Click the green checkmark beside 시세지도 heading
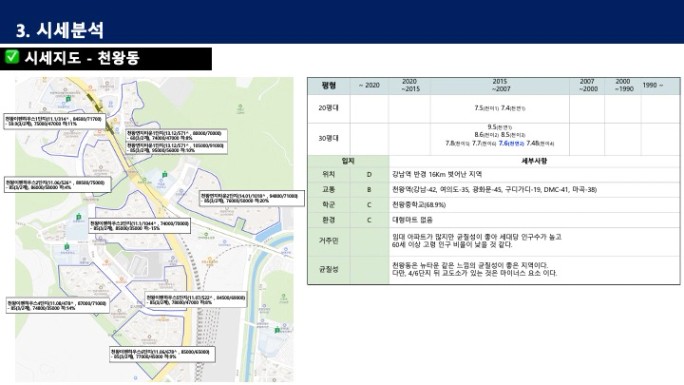Screen dimensions: 684x385 pos(12,57)
